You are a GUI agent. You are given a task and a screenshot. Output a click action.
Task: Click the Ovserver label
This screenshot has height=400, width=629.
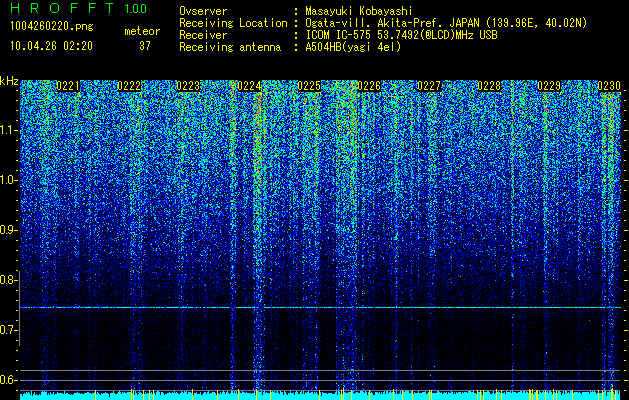tap(203, 11)
